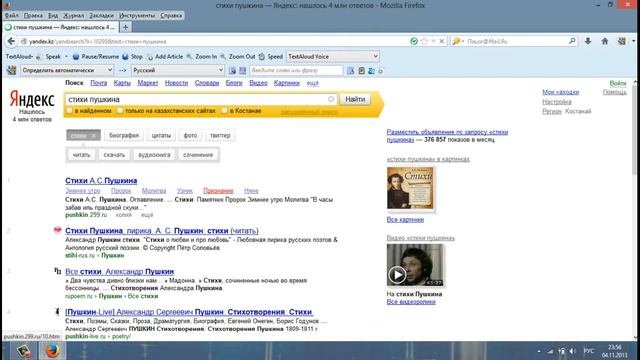Remove the selected 'стихи' filter chip
Image resolution: width=640 pixels, height=360 pixels.
(93, 136)
